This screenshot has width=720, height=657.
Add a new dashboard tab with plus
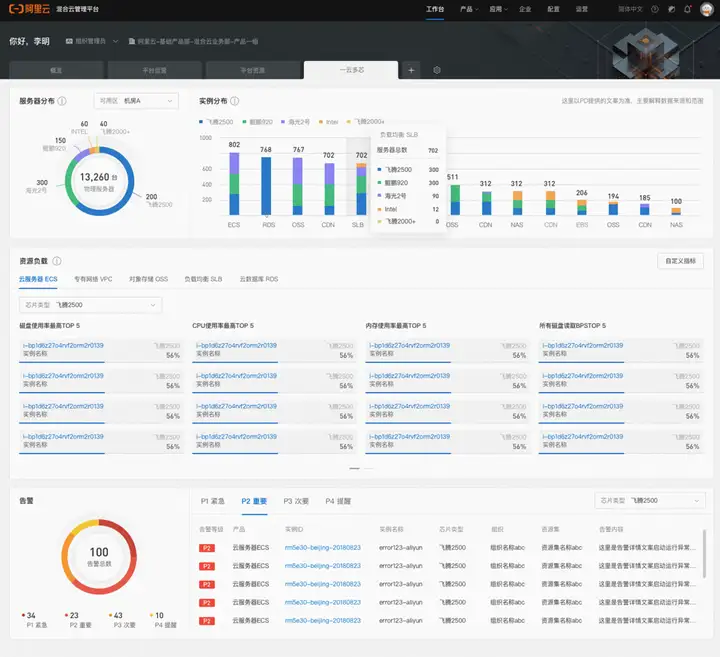tap(411, 70)
